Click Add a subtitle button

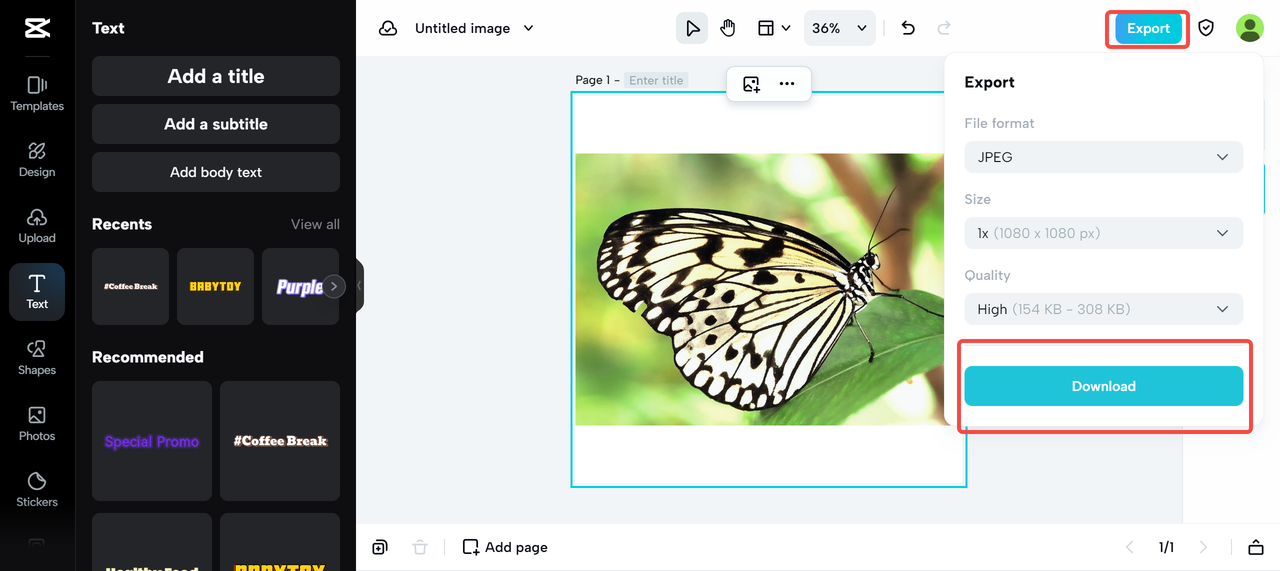click(x=216, y=124)
